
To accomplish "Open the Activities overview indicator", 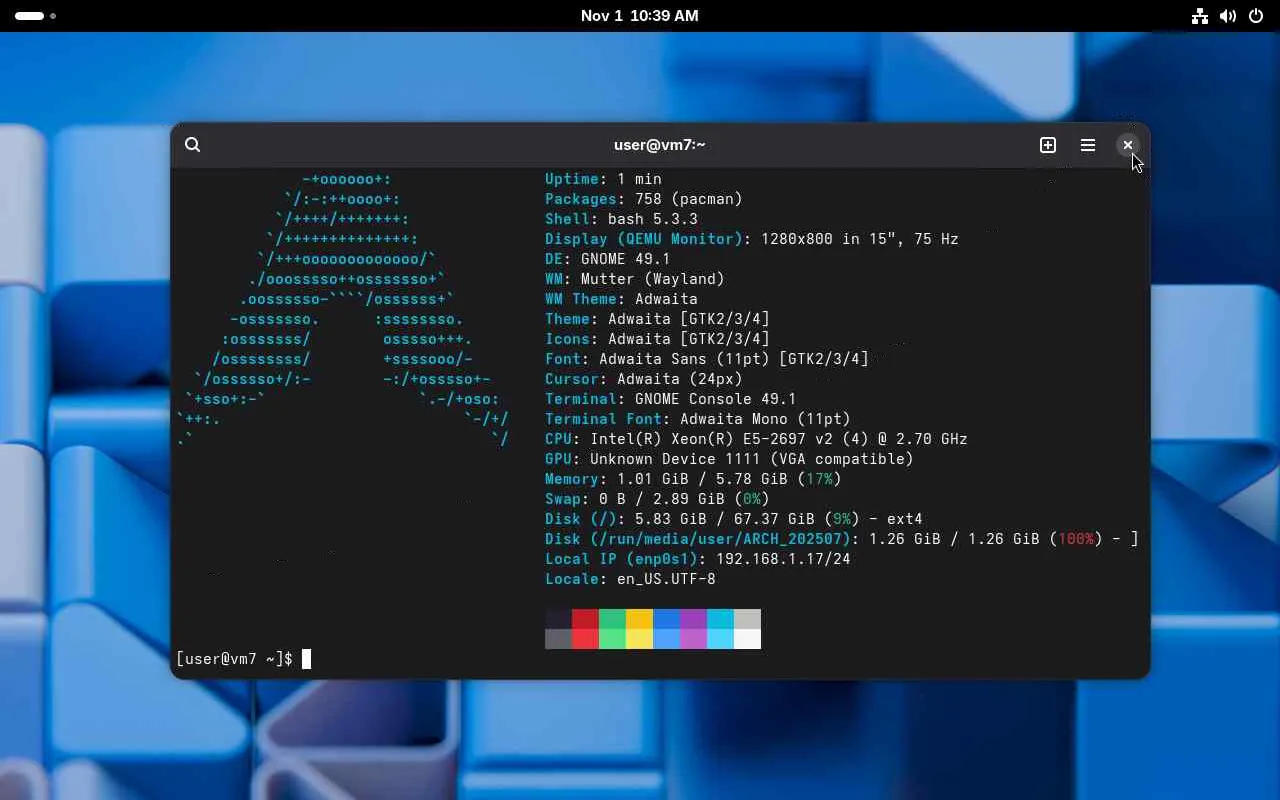I will (35, 16).
